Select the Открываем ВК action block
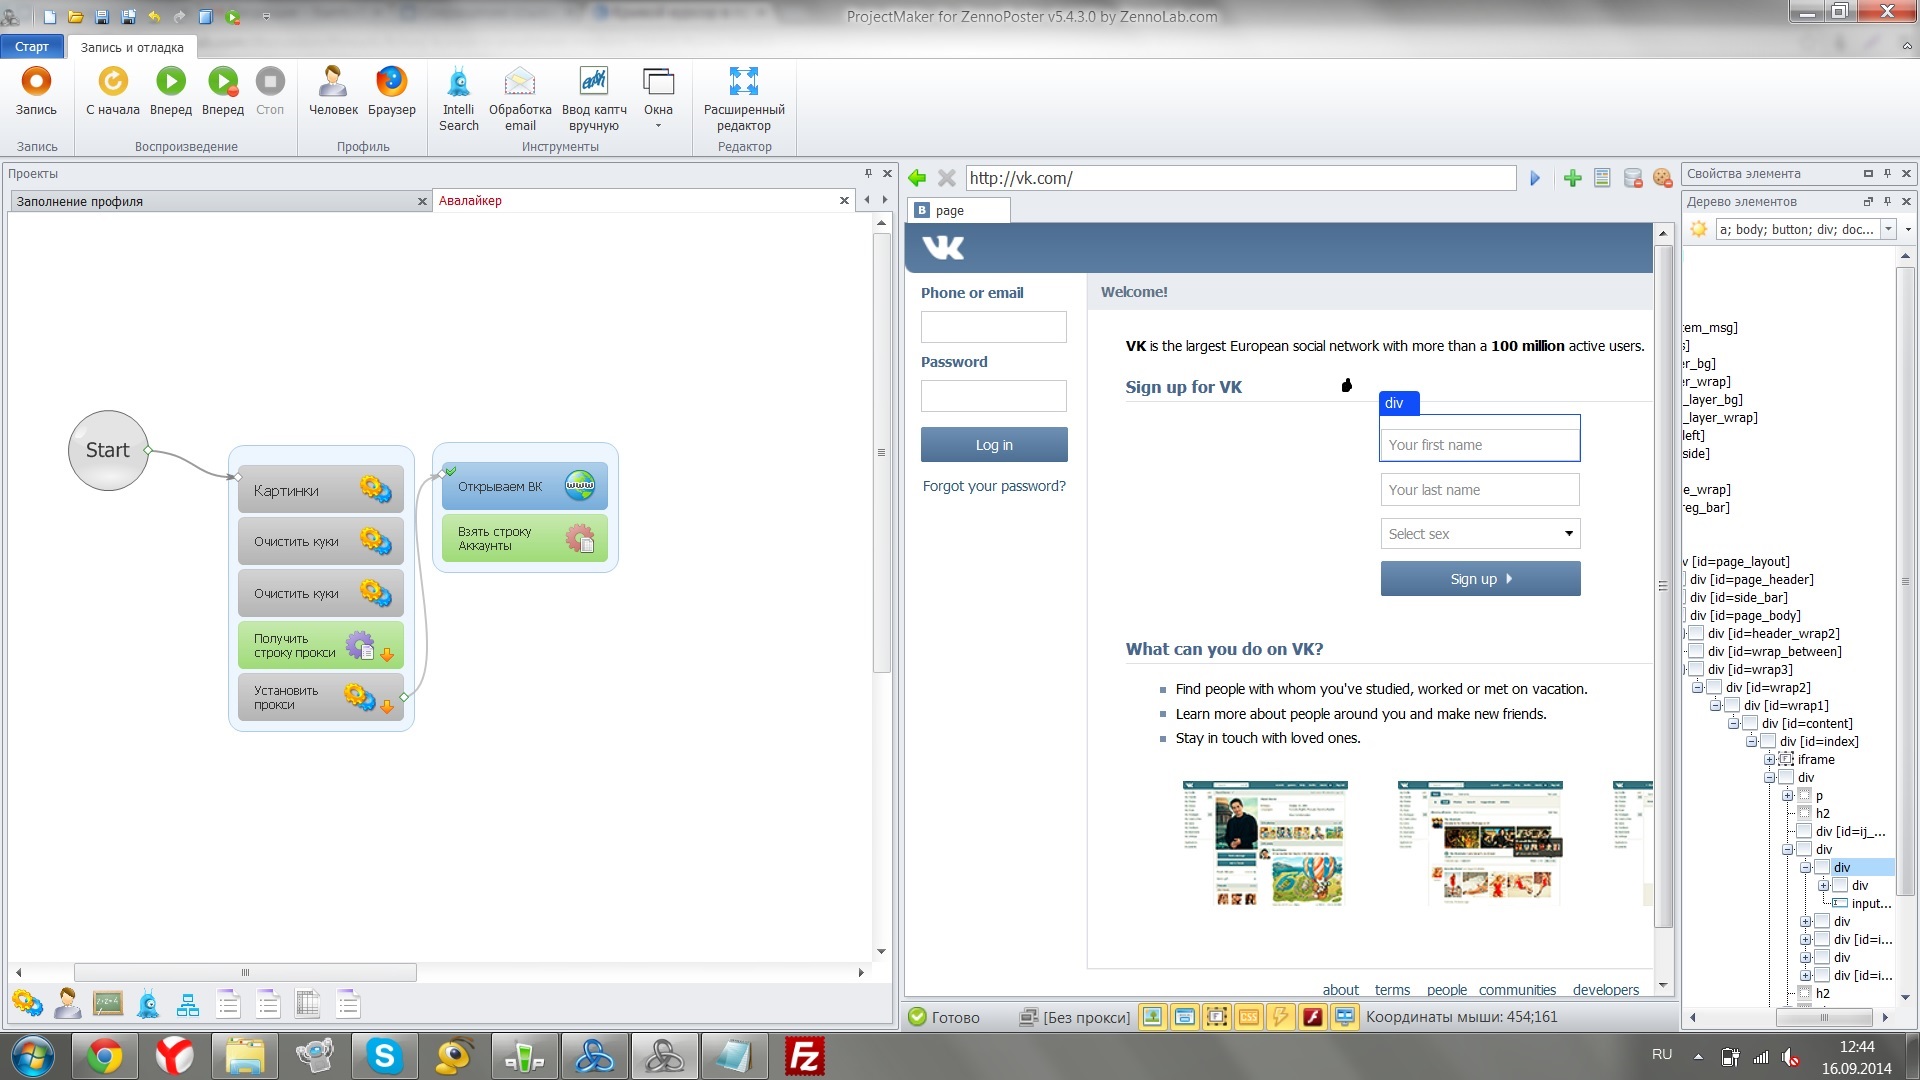1920x1080 pixels. (x=525, y=486)
